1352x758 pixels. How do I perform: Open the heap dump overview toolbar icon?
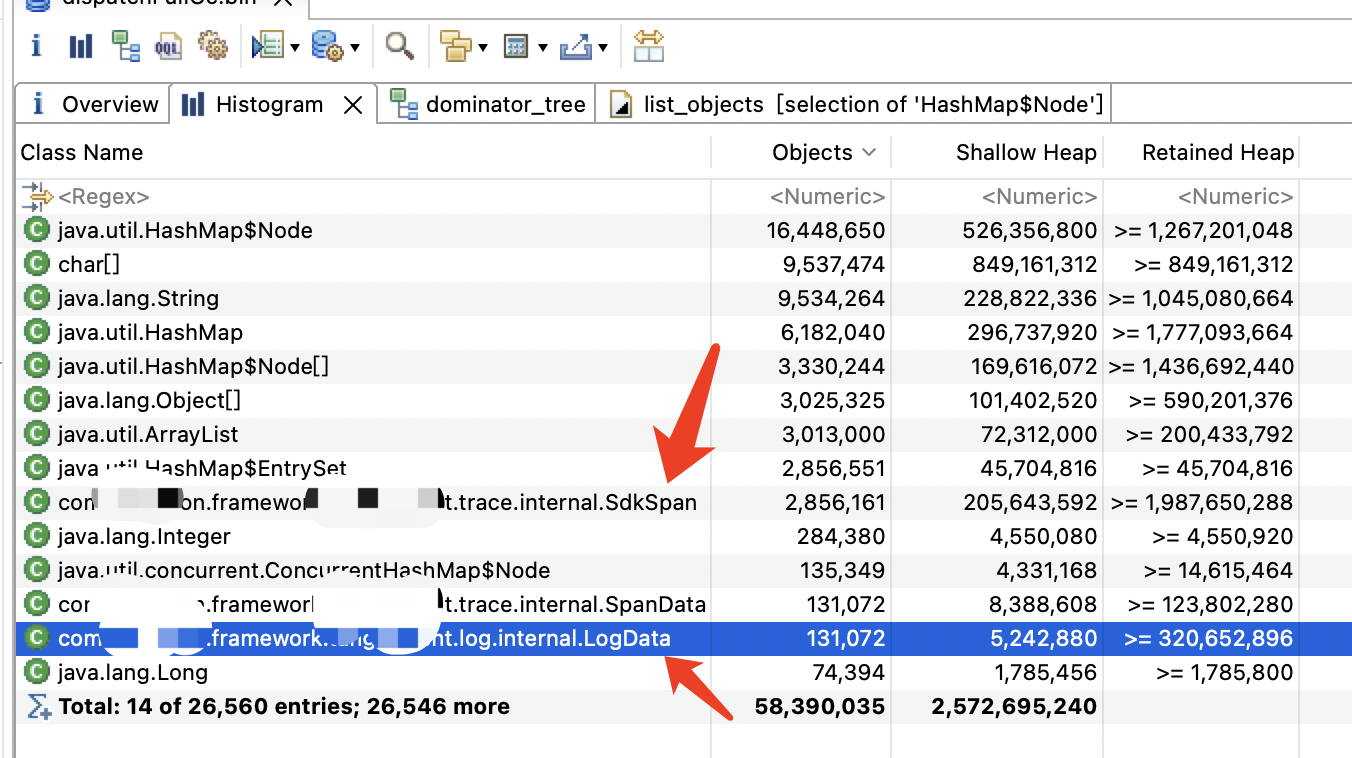37,46
